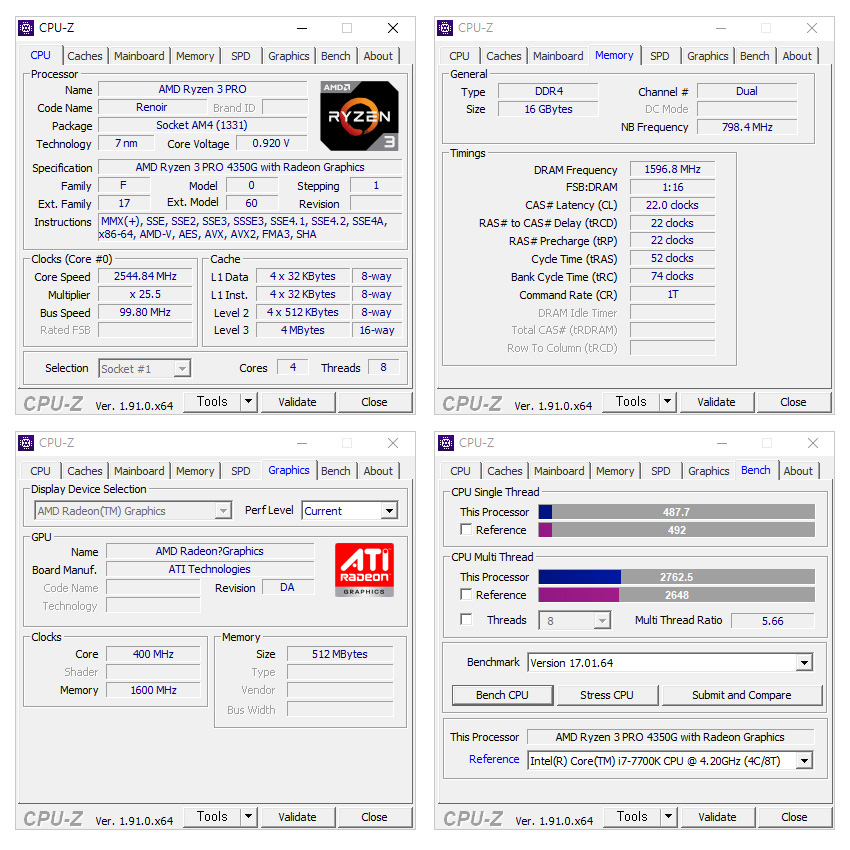Start the Bench CPU benchmark
This screenshot has width=850, height=850.
503,695
